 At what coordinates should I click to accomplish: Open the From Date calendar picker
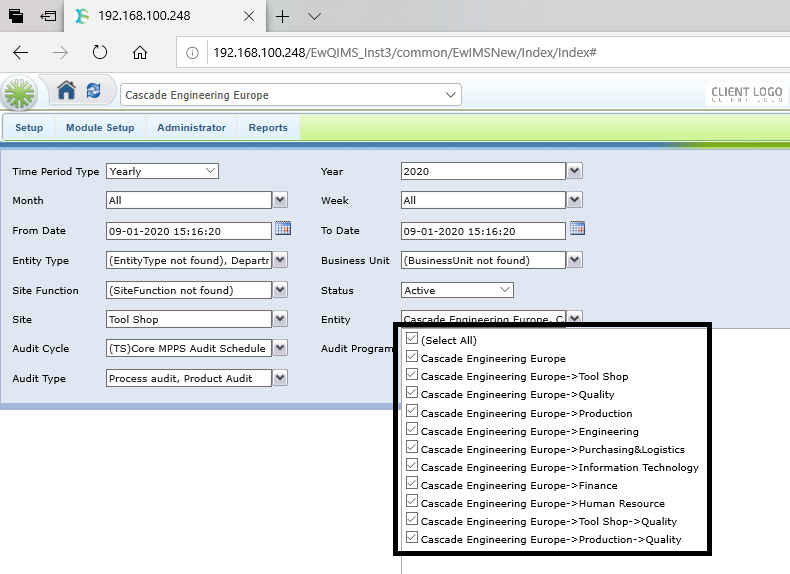click(283, 228)
